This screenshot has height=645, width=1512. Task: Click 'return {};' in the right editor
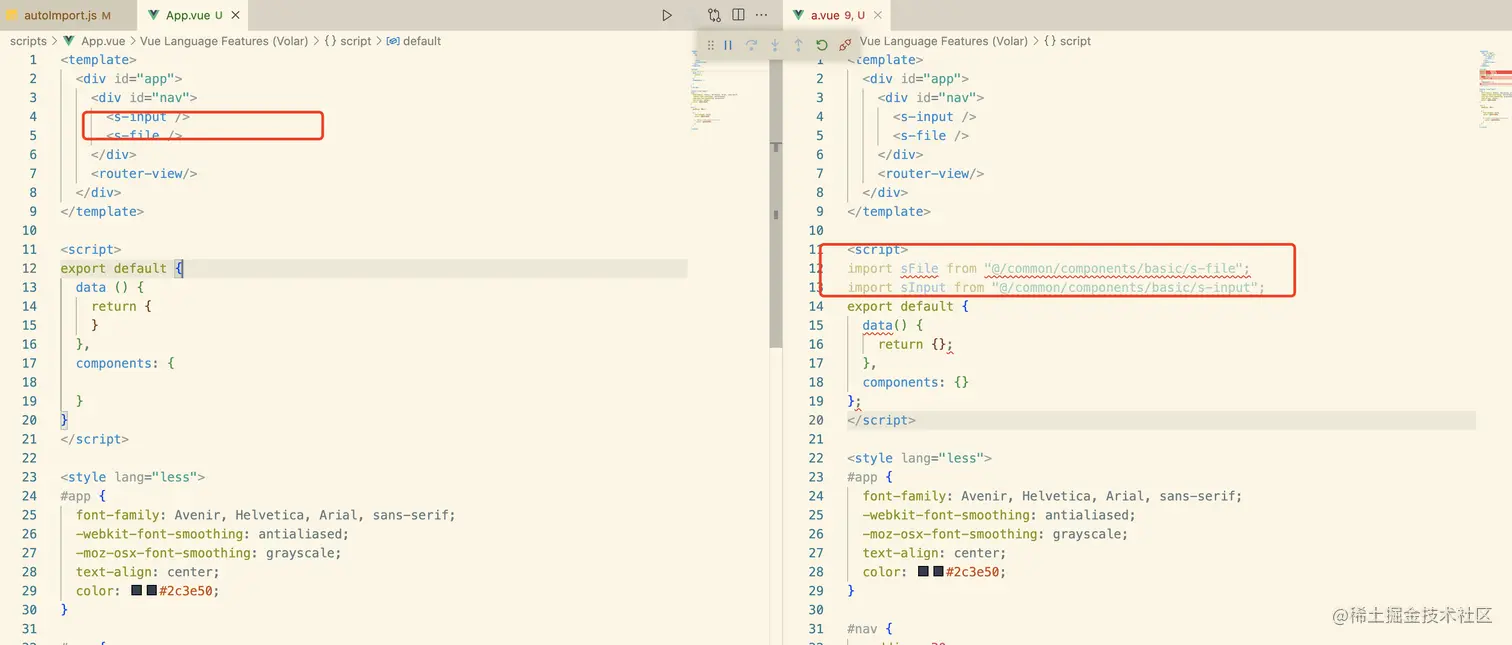tap(916, 344)
